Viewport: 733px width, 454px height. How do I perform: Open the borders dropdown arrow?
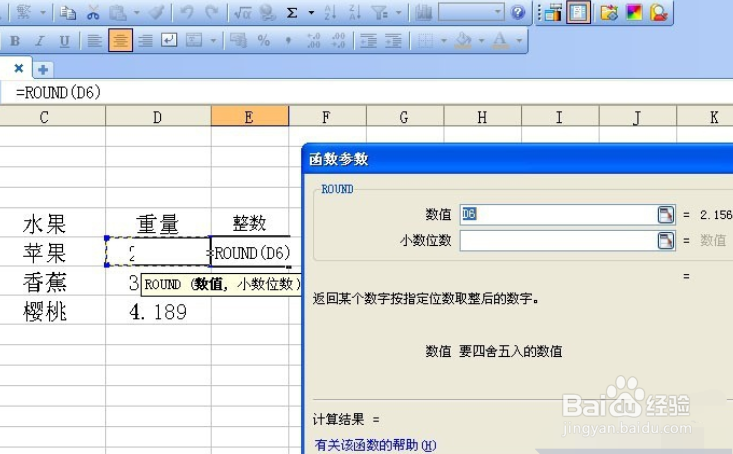pyautogui.click(x=444, y=41)
